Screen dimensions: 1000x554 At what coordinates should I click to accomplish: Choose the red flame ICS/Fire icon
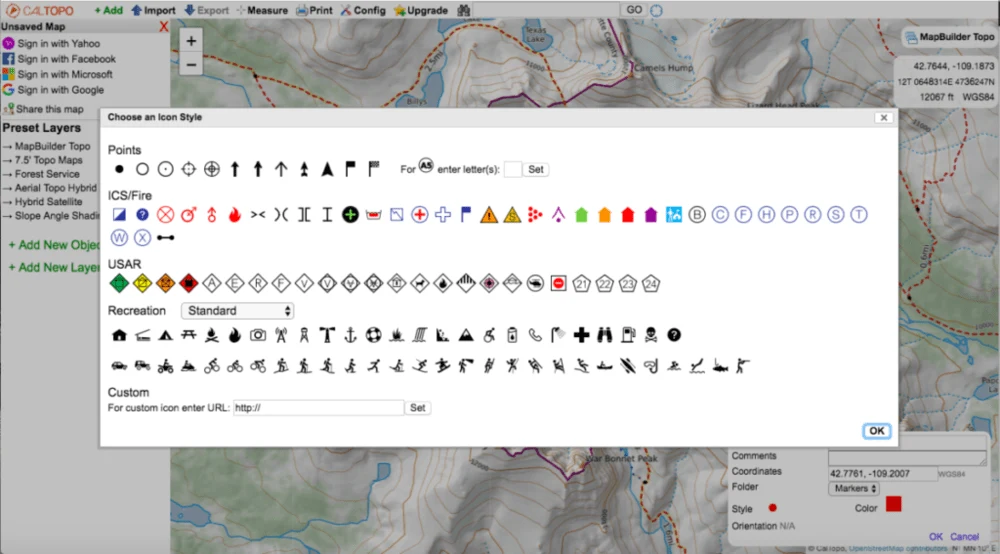tap(235, 215)
